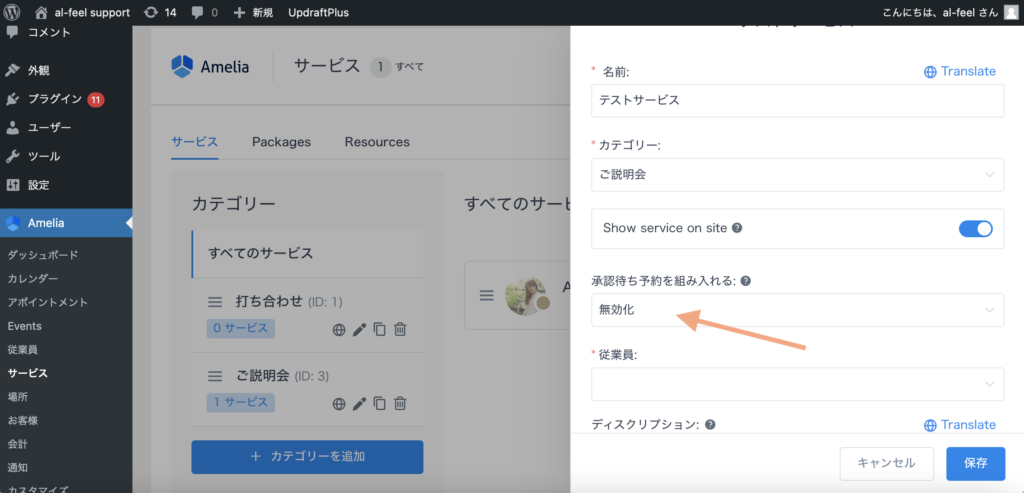The height and width of the screenshot is (493, 1024).
Task: Duplicate the ご説明会 category
Action: pos(379,403)
